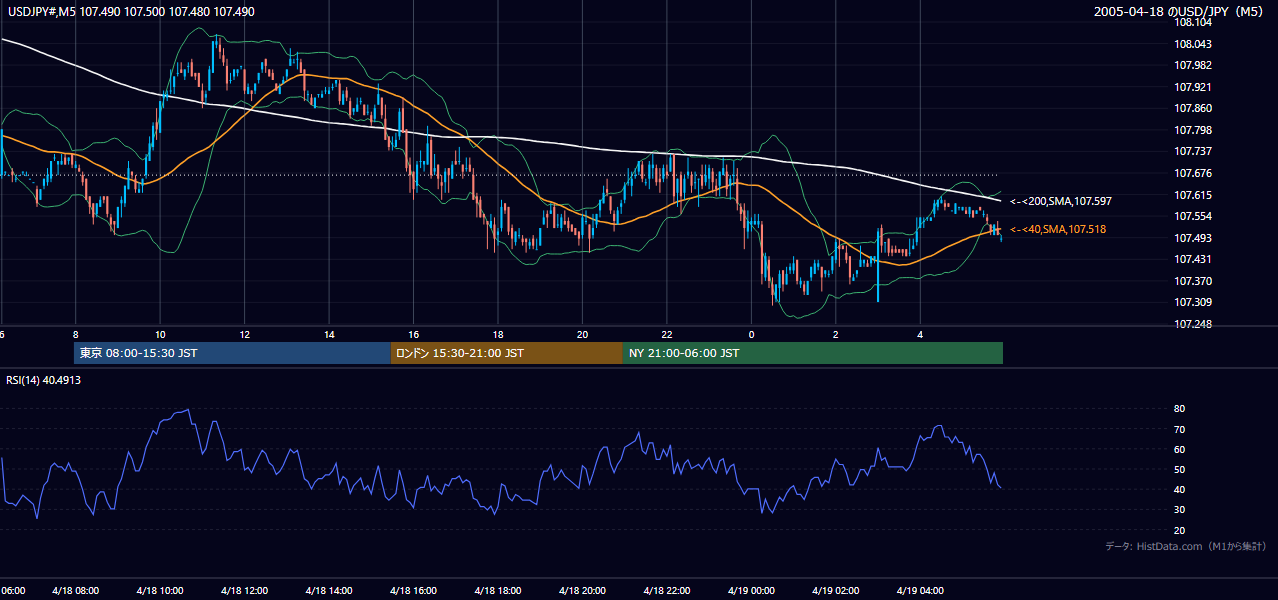1278x600 pixels.
Task: Click hour mark 22 under the price chart
Action: coord(667,334)
